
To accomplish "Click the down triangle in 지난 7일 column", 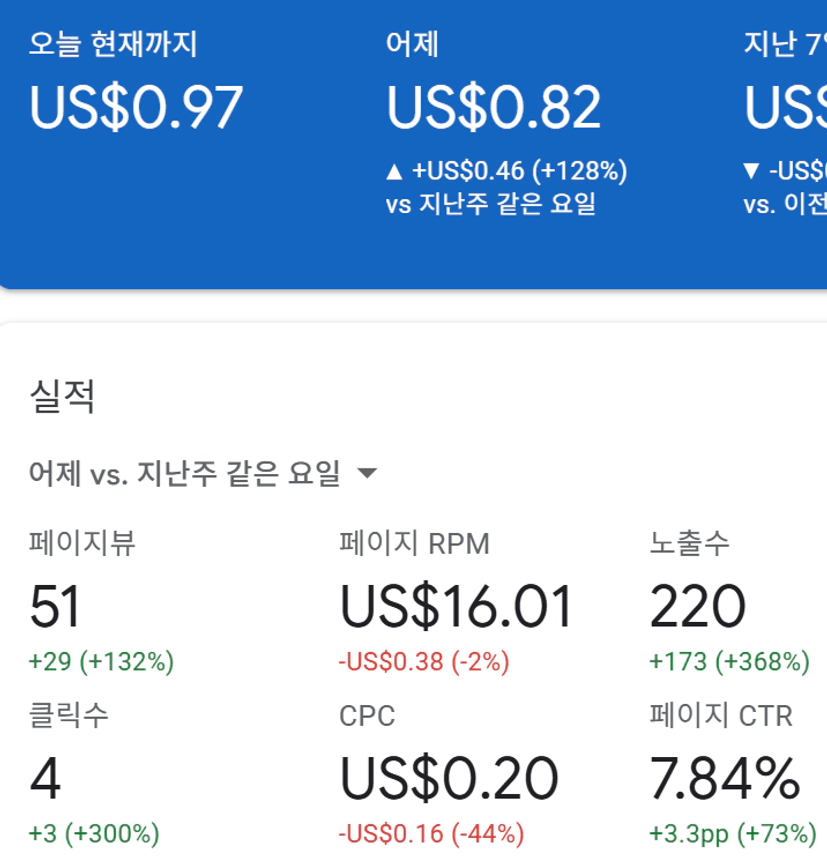I will click(x=752, y=172).
